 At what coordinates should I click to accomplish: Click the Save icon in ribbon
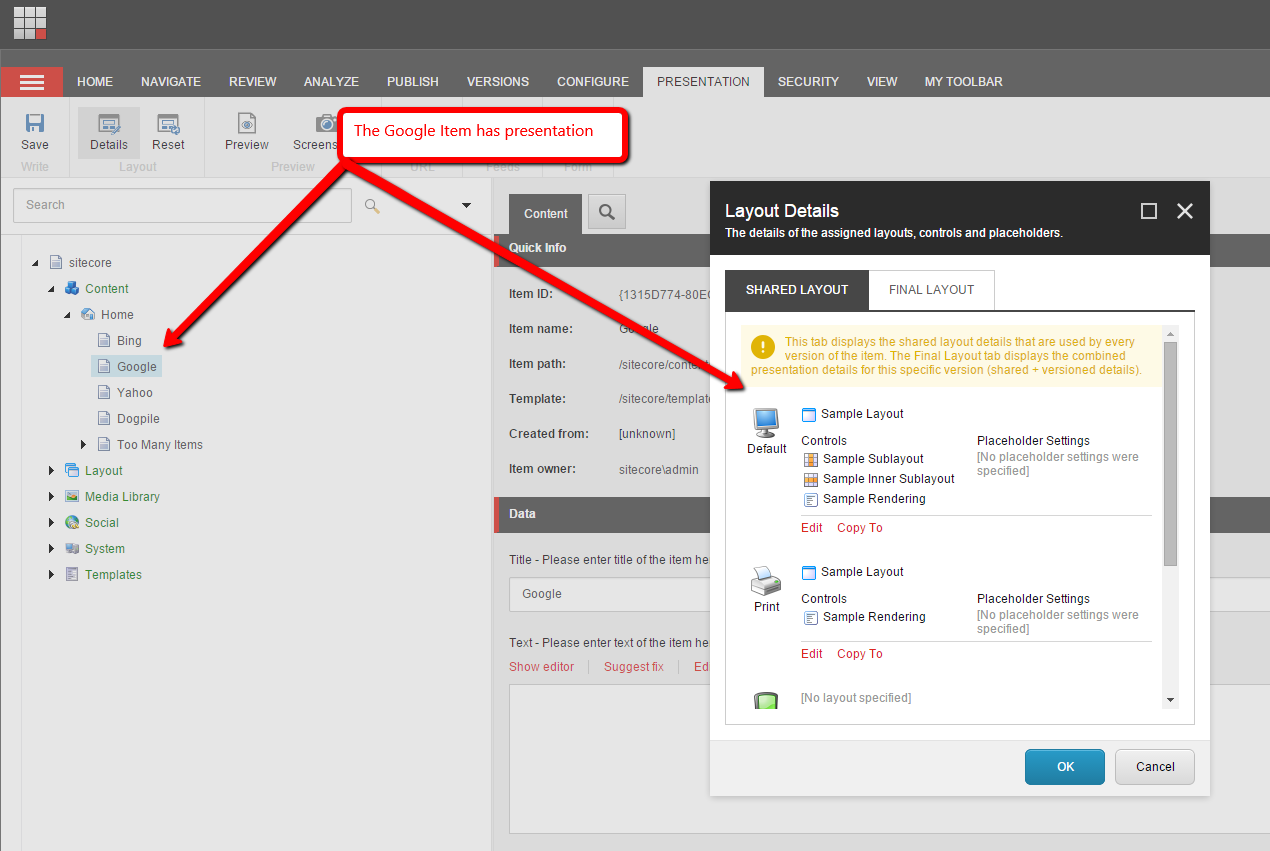(35, 124)
